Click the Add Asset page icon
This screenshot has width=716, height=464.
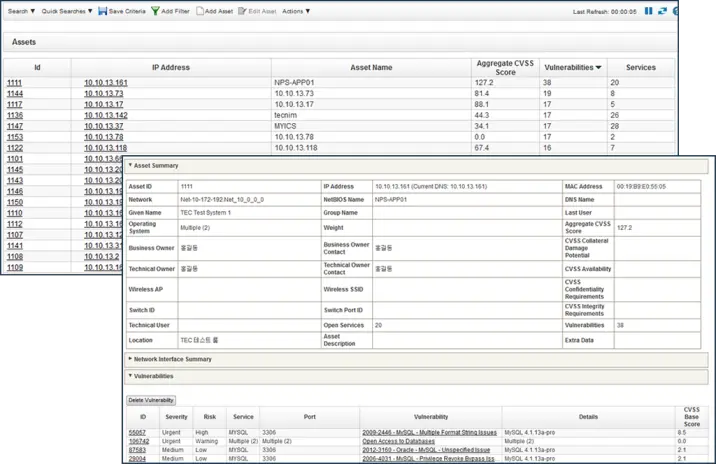click(199, 11)
